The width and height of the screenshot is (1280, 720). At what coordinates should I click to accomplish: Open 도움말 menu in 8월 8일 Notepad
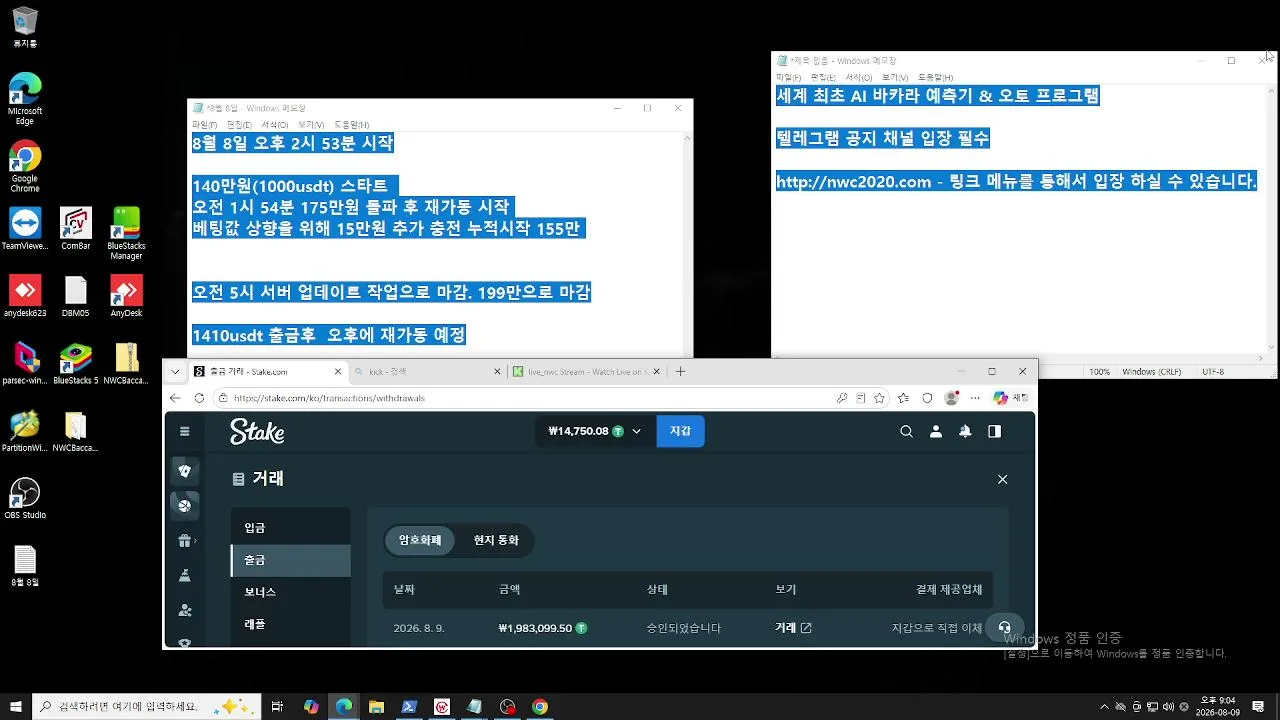(351, 125)
